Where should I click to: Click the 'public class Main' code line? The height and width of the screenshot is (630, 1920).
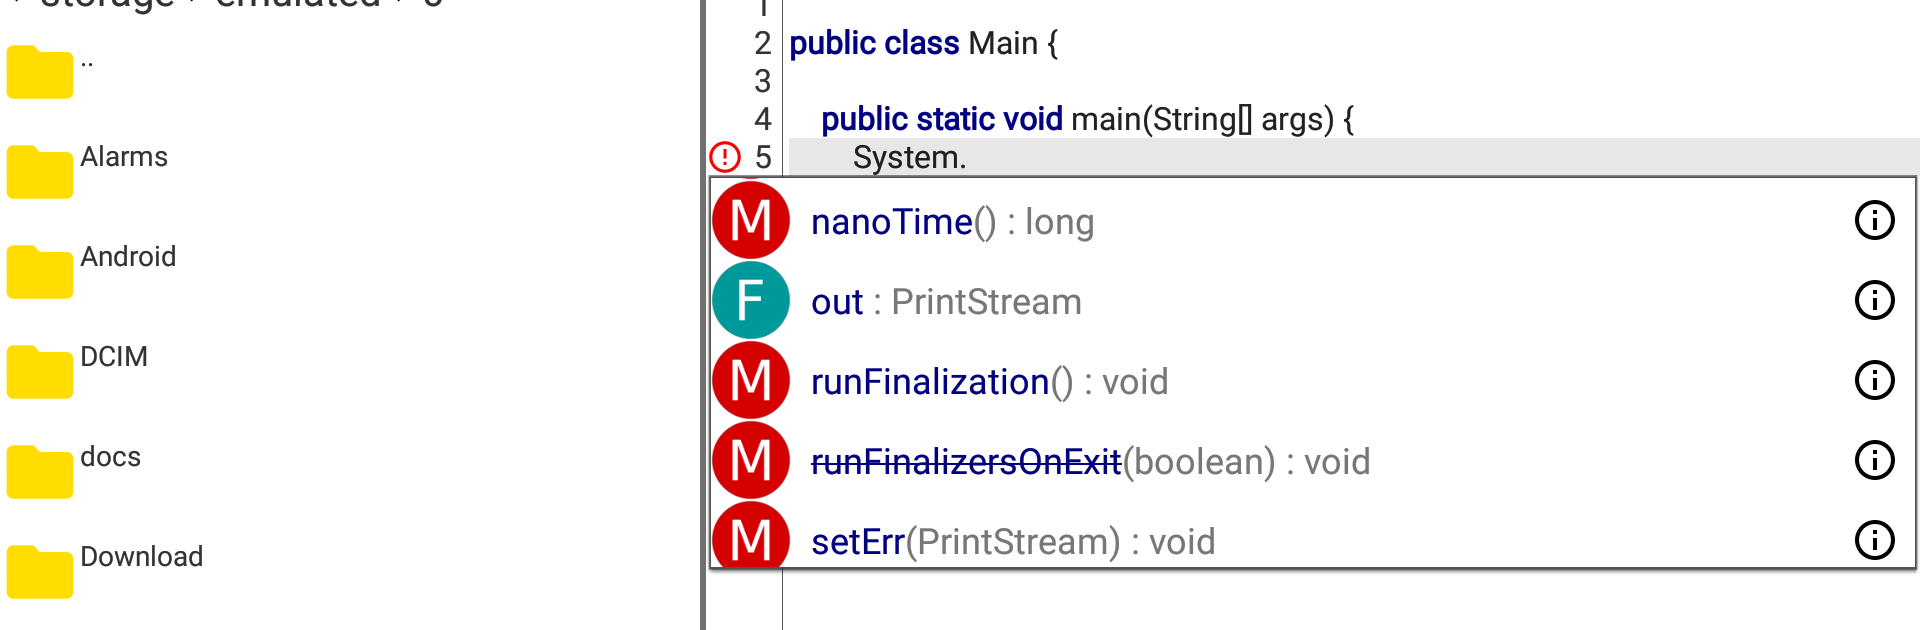(923, 43)
